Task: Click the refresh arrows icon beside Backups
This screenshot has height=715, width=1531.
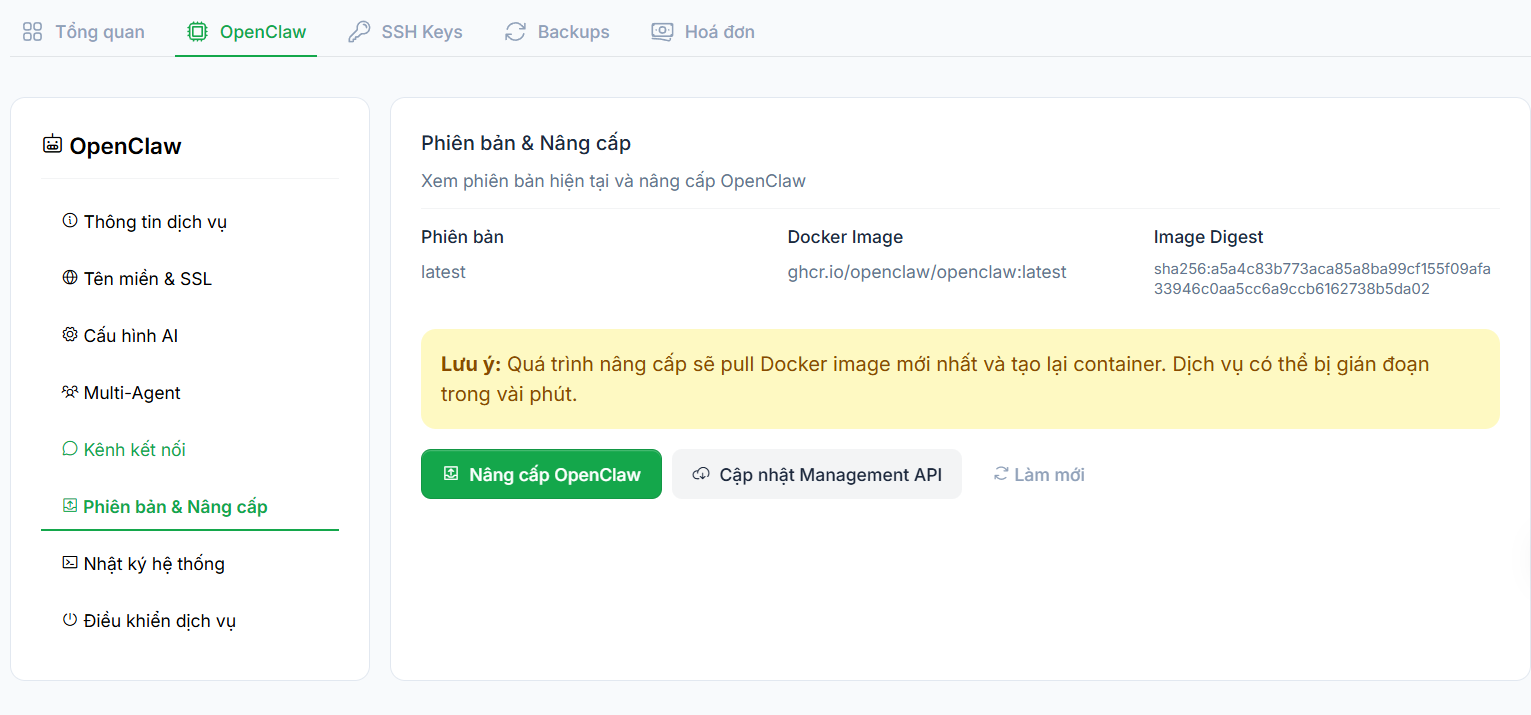Action: [515, 32]
